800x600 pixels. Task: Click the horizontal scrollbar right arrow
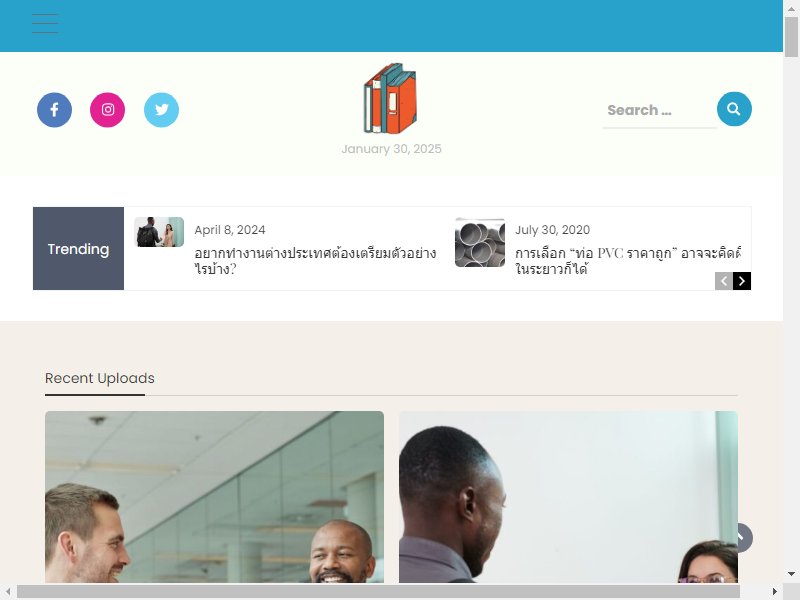775,592
